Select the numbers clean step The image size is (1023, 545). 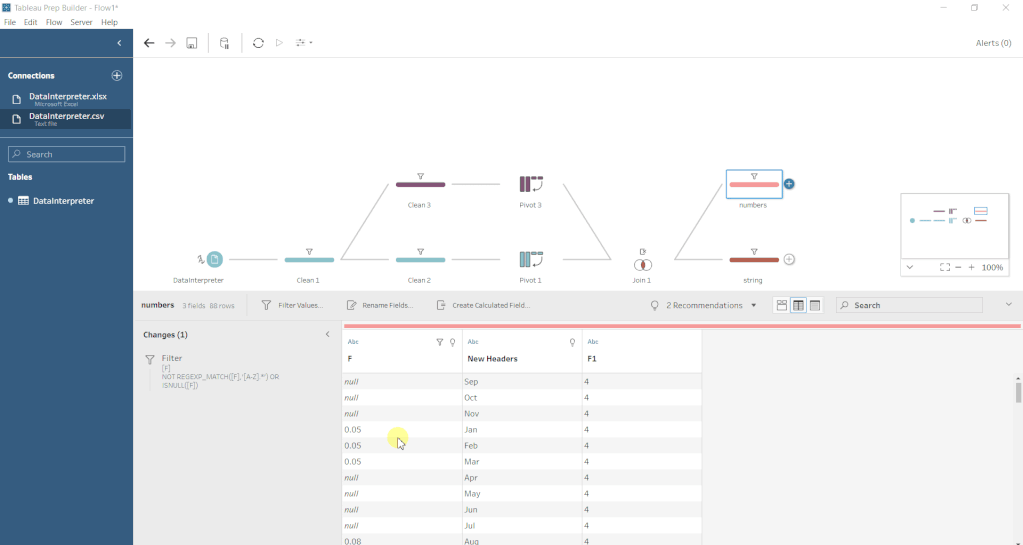pyautogui.click(x=754, y=184)
